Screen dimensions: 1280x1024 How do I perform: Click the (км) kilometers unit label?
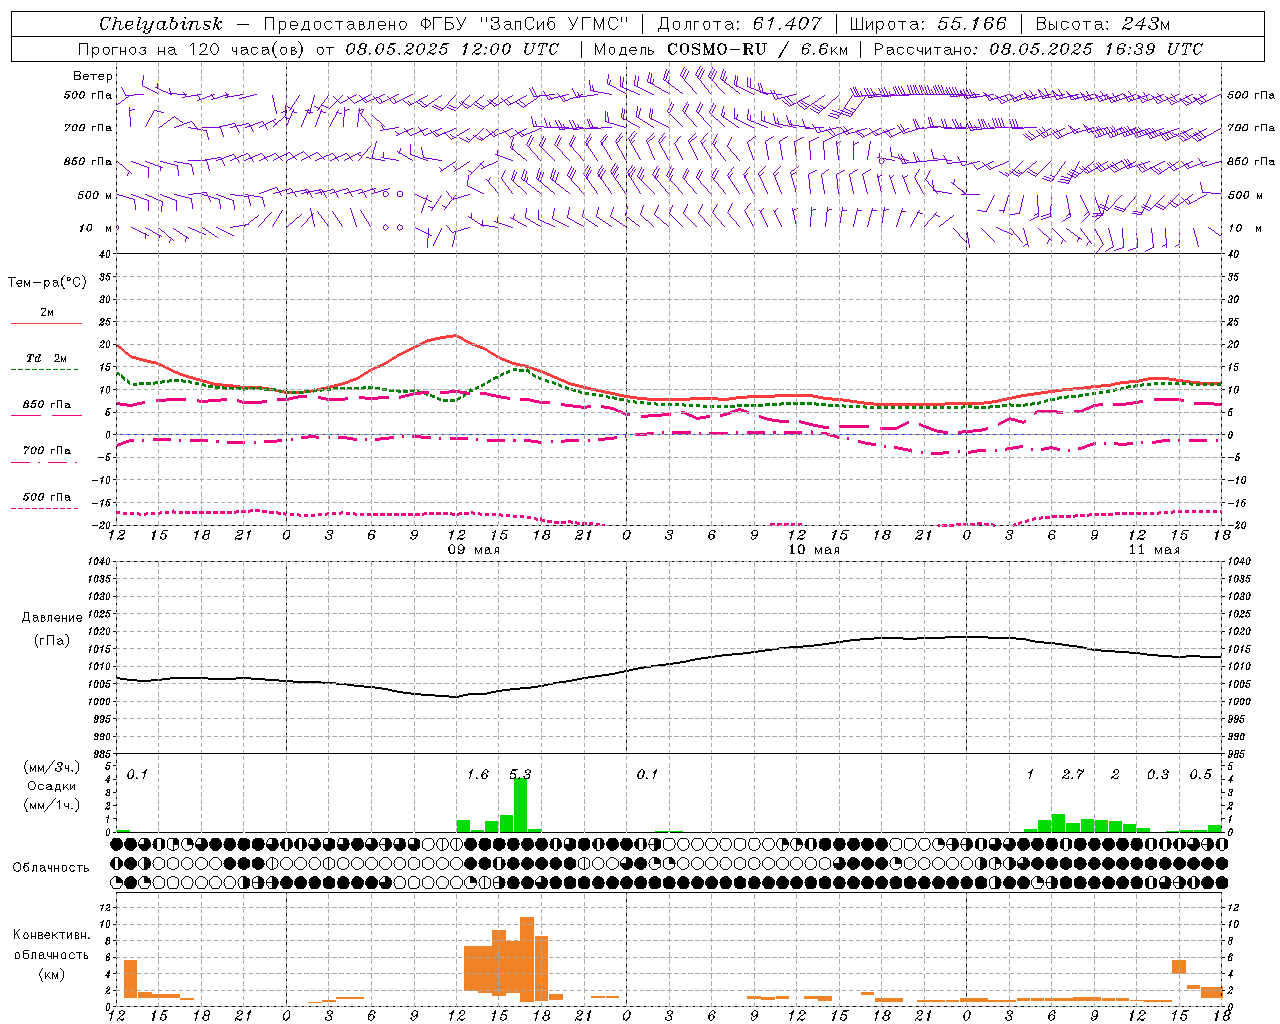tap(51, 973)
